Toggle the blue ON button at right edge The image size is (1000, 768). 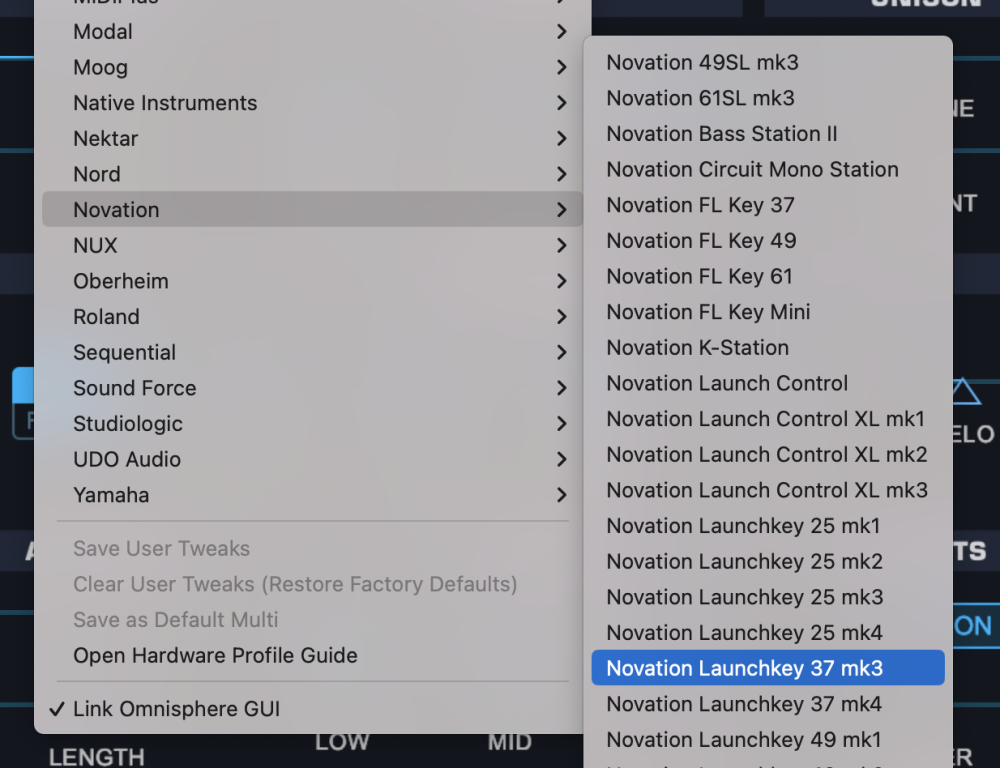point(972,626)
